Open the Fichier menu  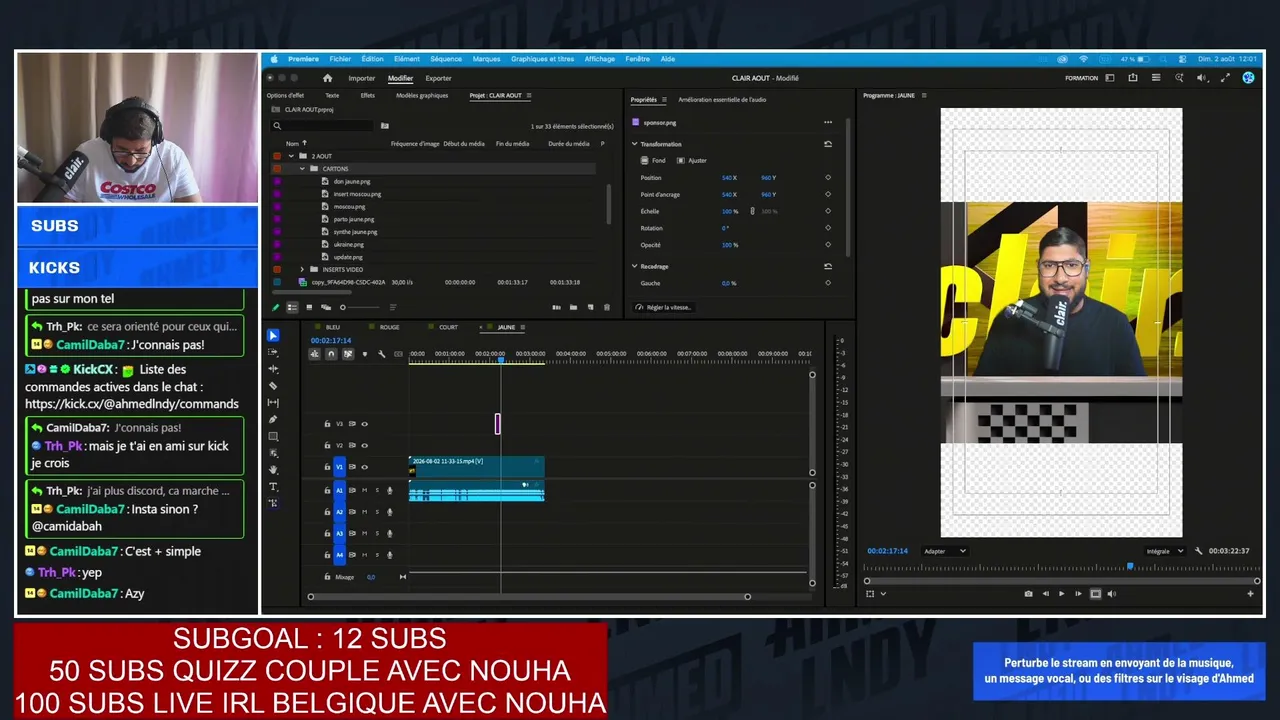pos(340,59)
